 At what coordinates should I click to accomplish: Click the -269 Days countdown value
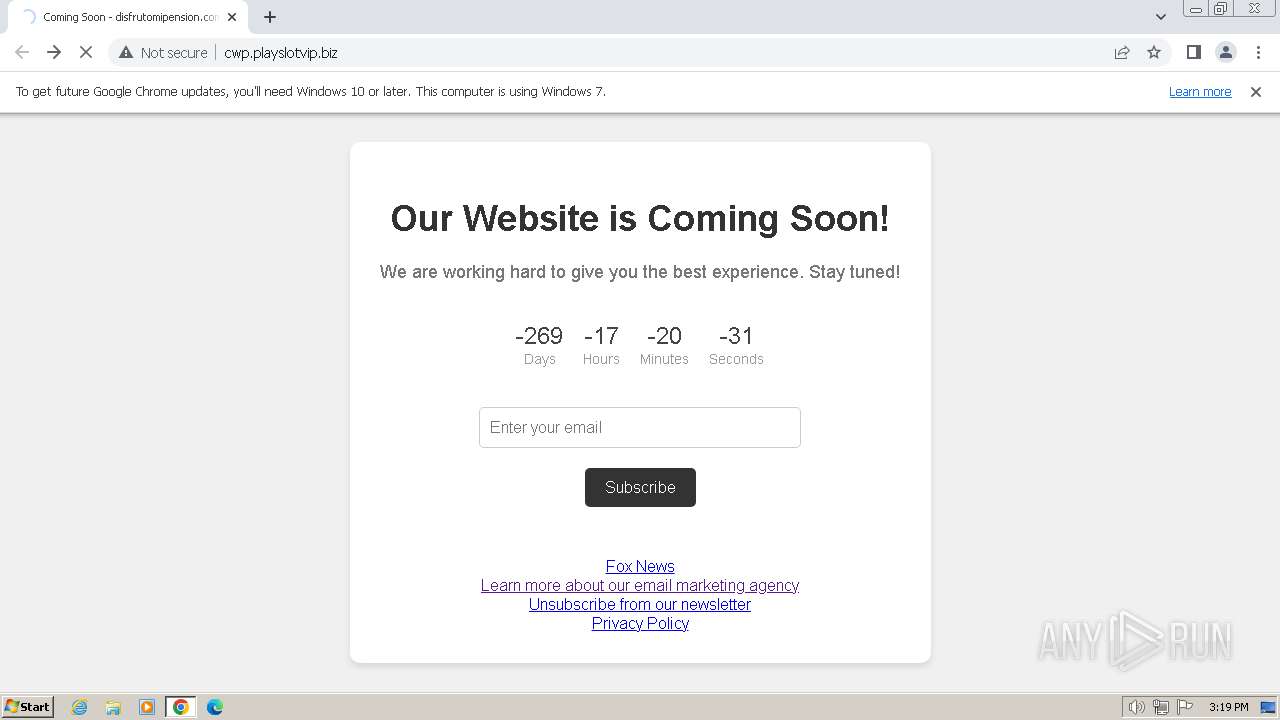tap(539, 336)
